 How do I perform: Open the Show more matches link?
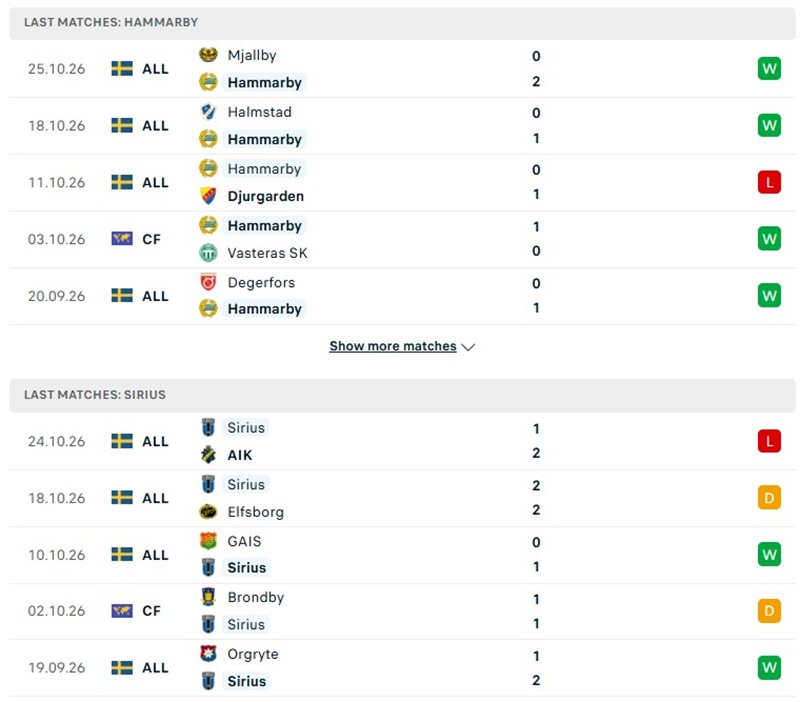[393, 346]
